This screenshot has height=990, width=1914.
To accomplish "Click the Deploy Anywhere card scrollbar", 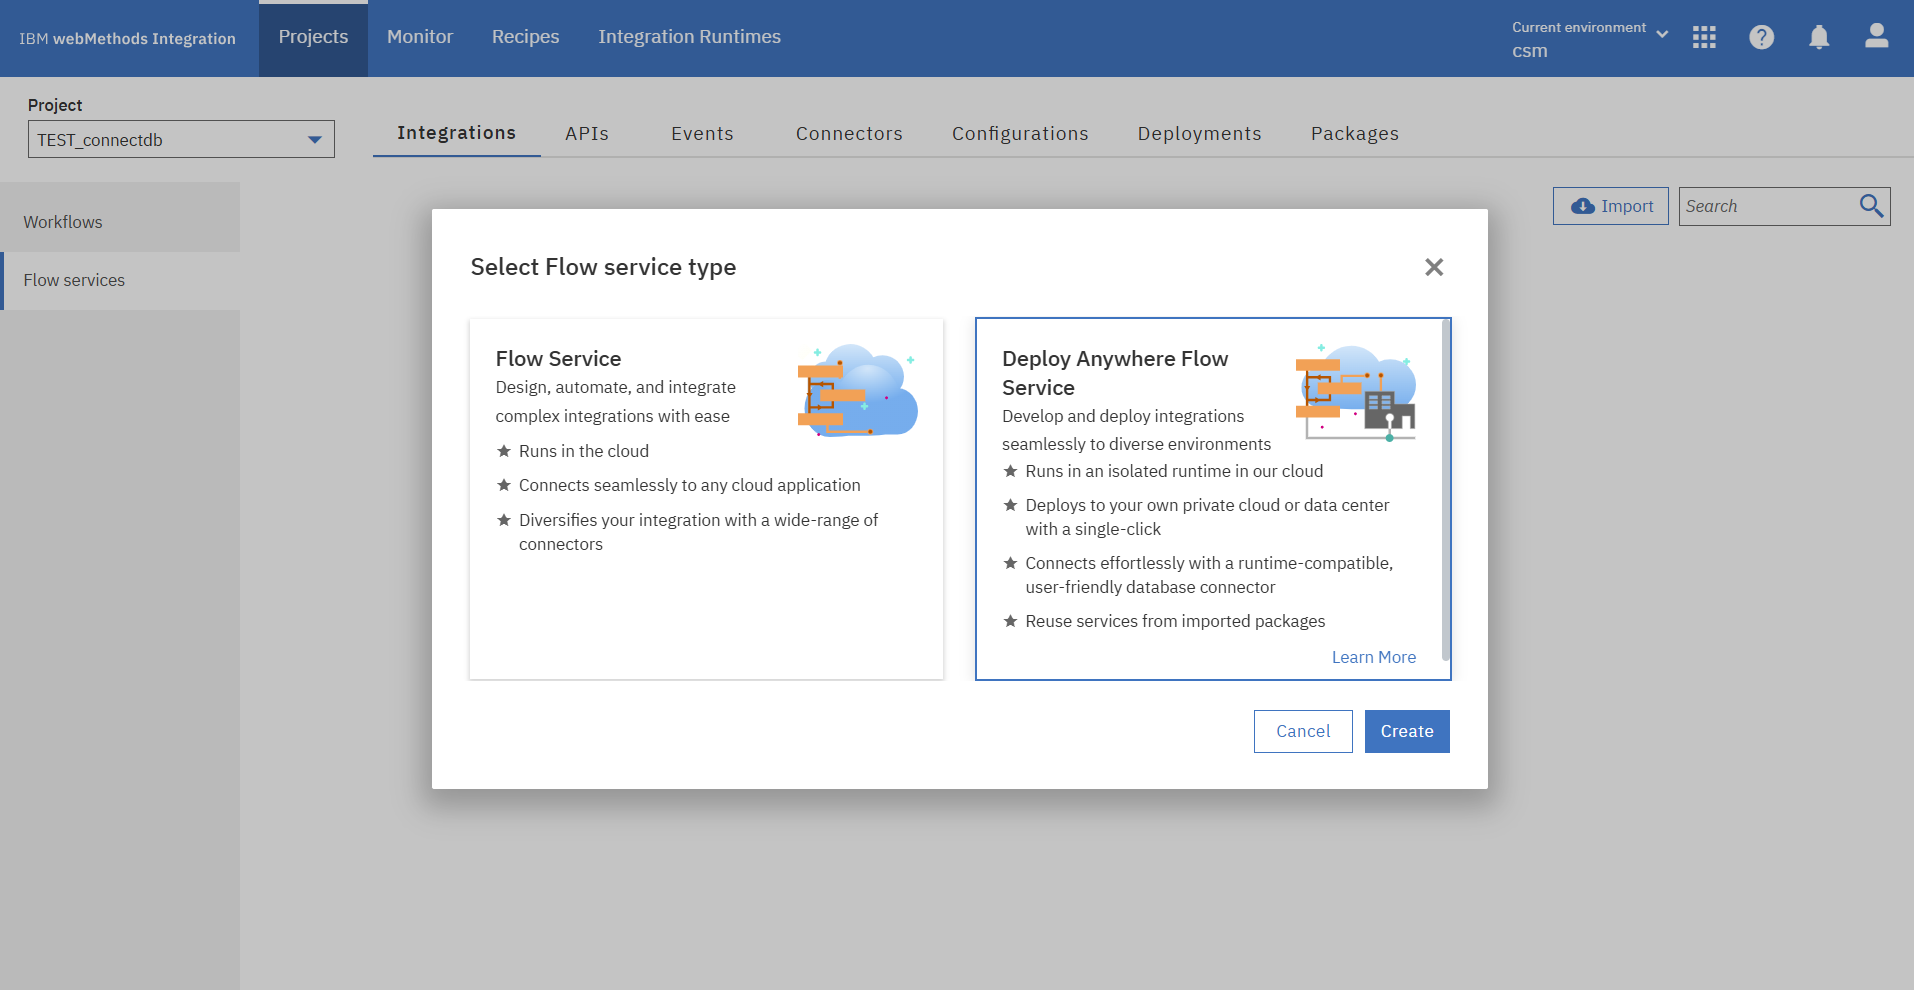I will [x=1446, y=490].
